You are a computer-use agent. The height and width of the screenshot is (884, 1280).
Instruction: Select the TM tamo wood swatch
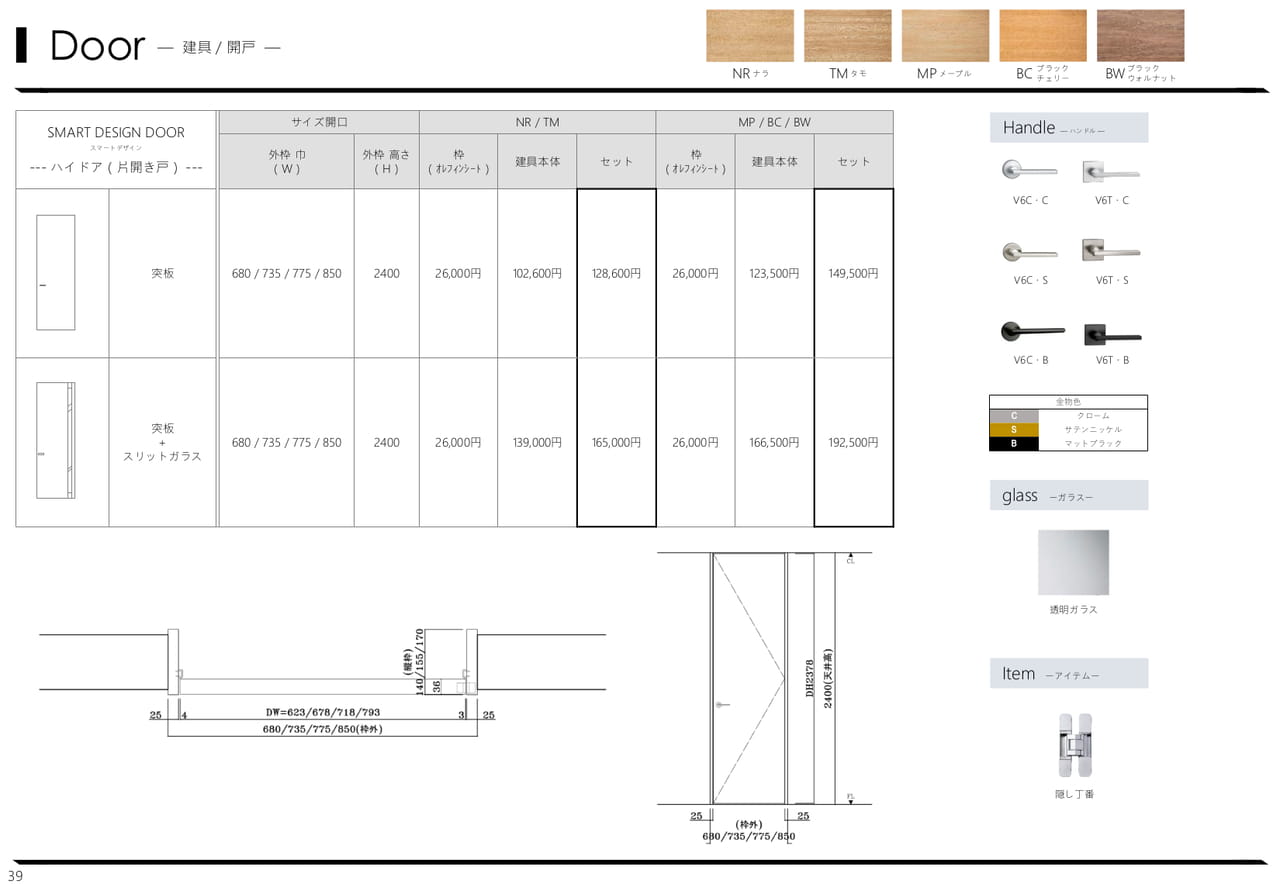847,36
